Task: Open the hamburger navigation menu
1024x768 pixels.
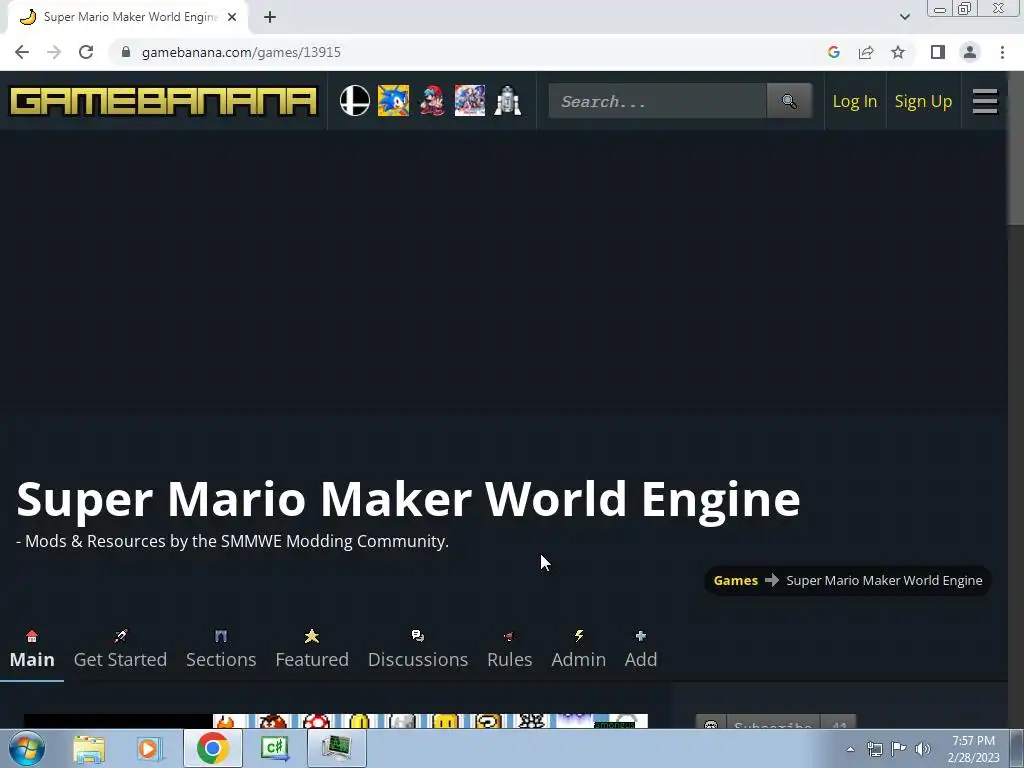Action: coord(985,101)
